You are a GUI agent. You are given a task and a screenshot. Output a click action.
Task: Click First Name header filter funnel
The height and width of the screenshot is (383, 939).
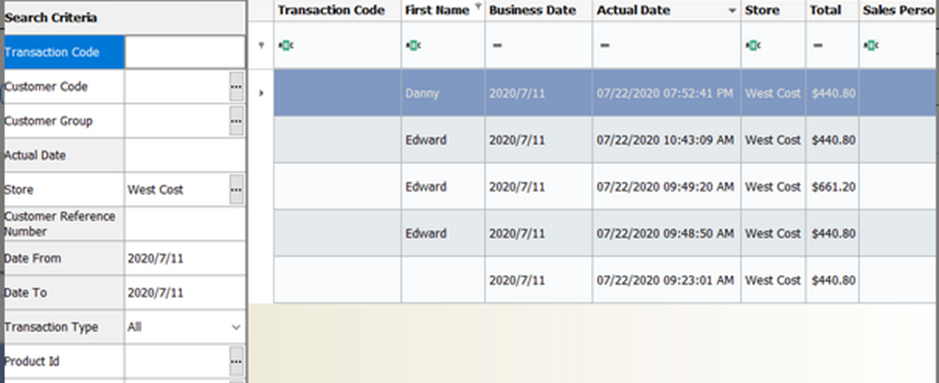[478, 7]
